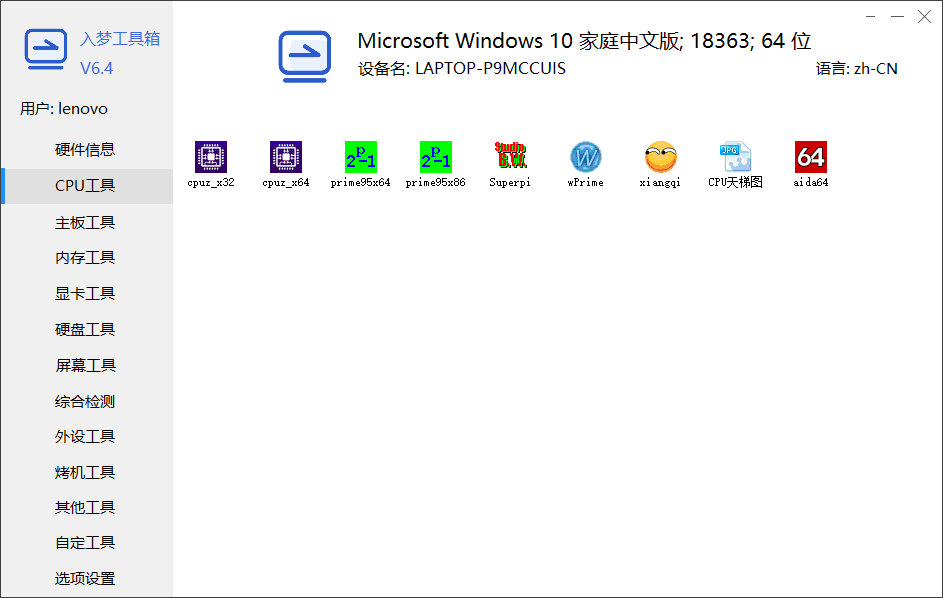Select 综合检测 from the sidebar

pos(87,400)
